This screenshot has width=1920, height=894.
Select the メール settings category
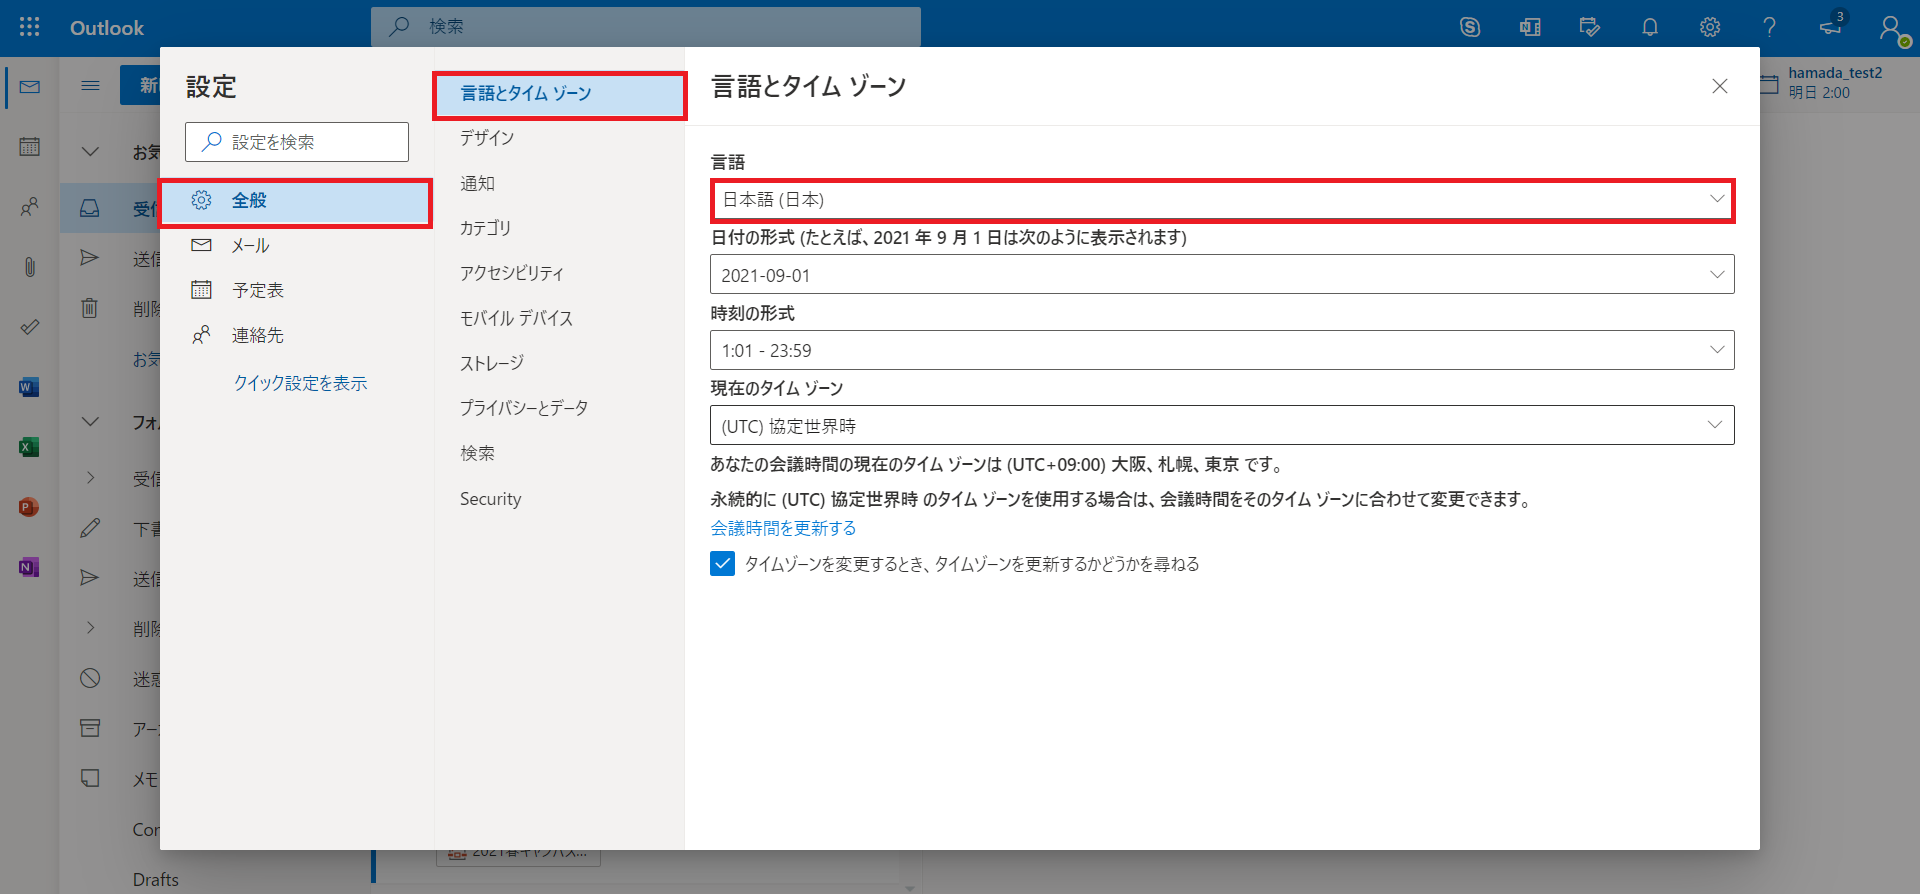pyautogui.click(x=250, y=246)
